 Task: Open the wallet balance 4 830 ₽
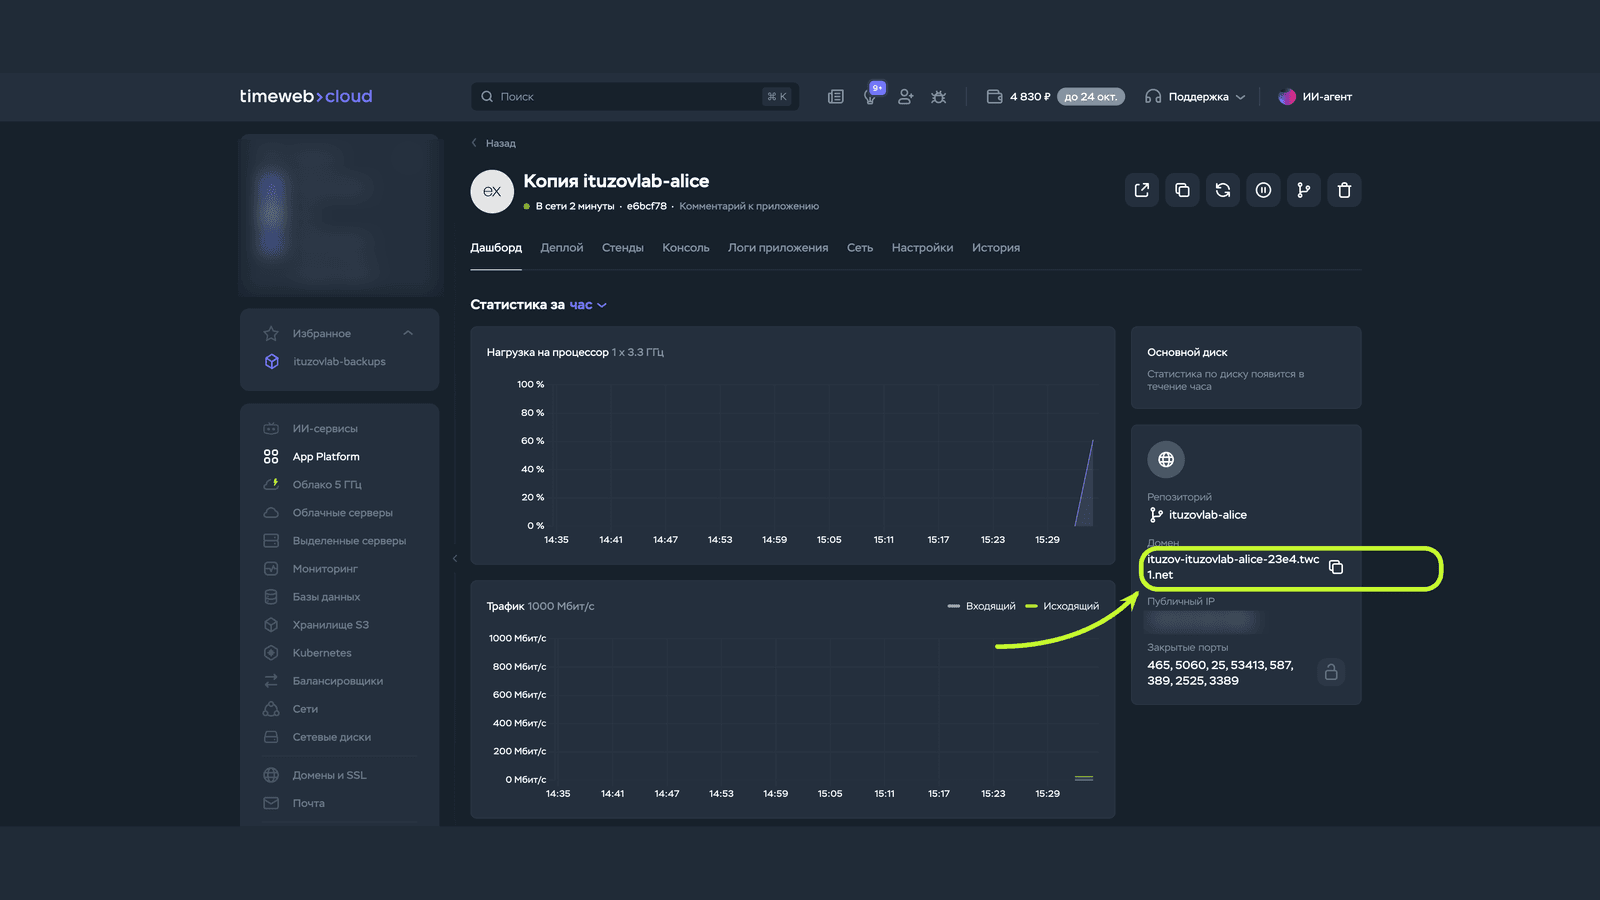(x=1019, y=97)
